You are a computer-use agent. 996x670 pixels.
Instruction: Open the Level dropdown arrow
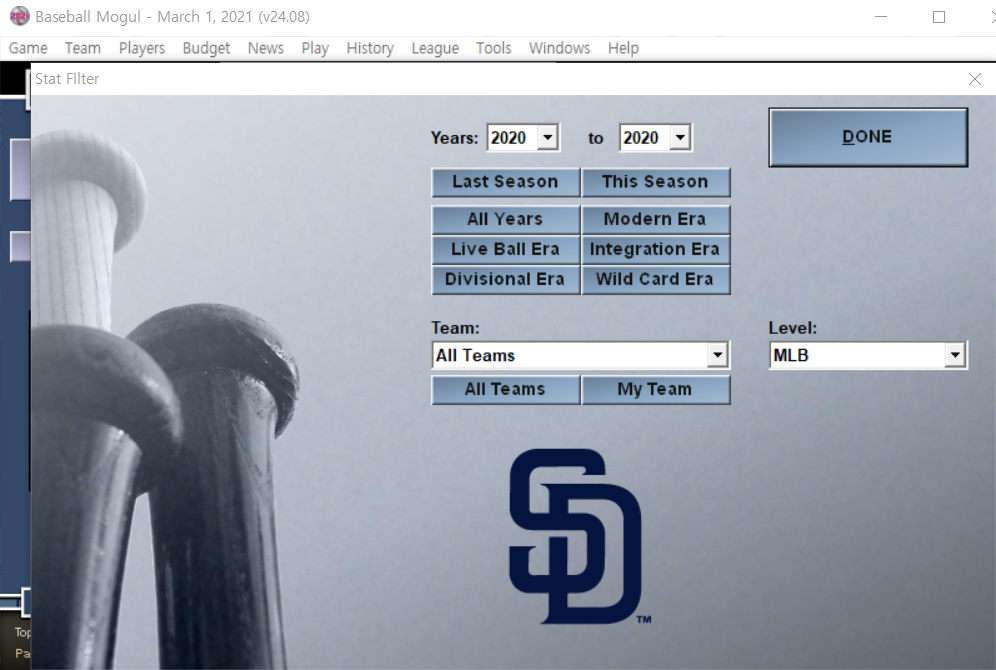[955, 355]
